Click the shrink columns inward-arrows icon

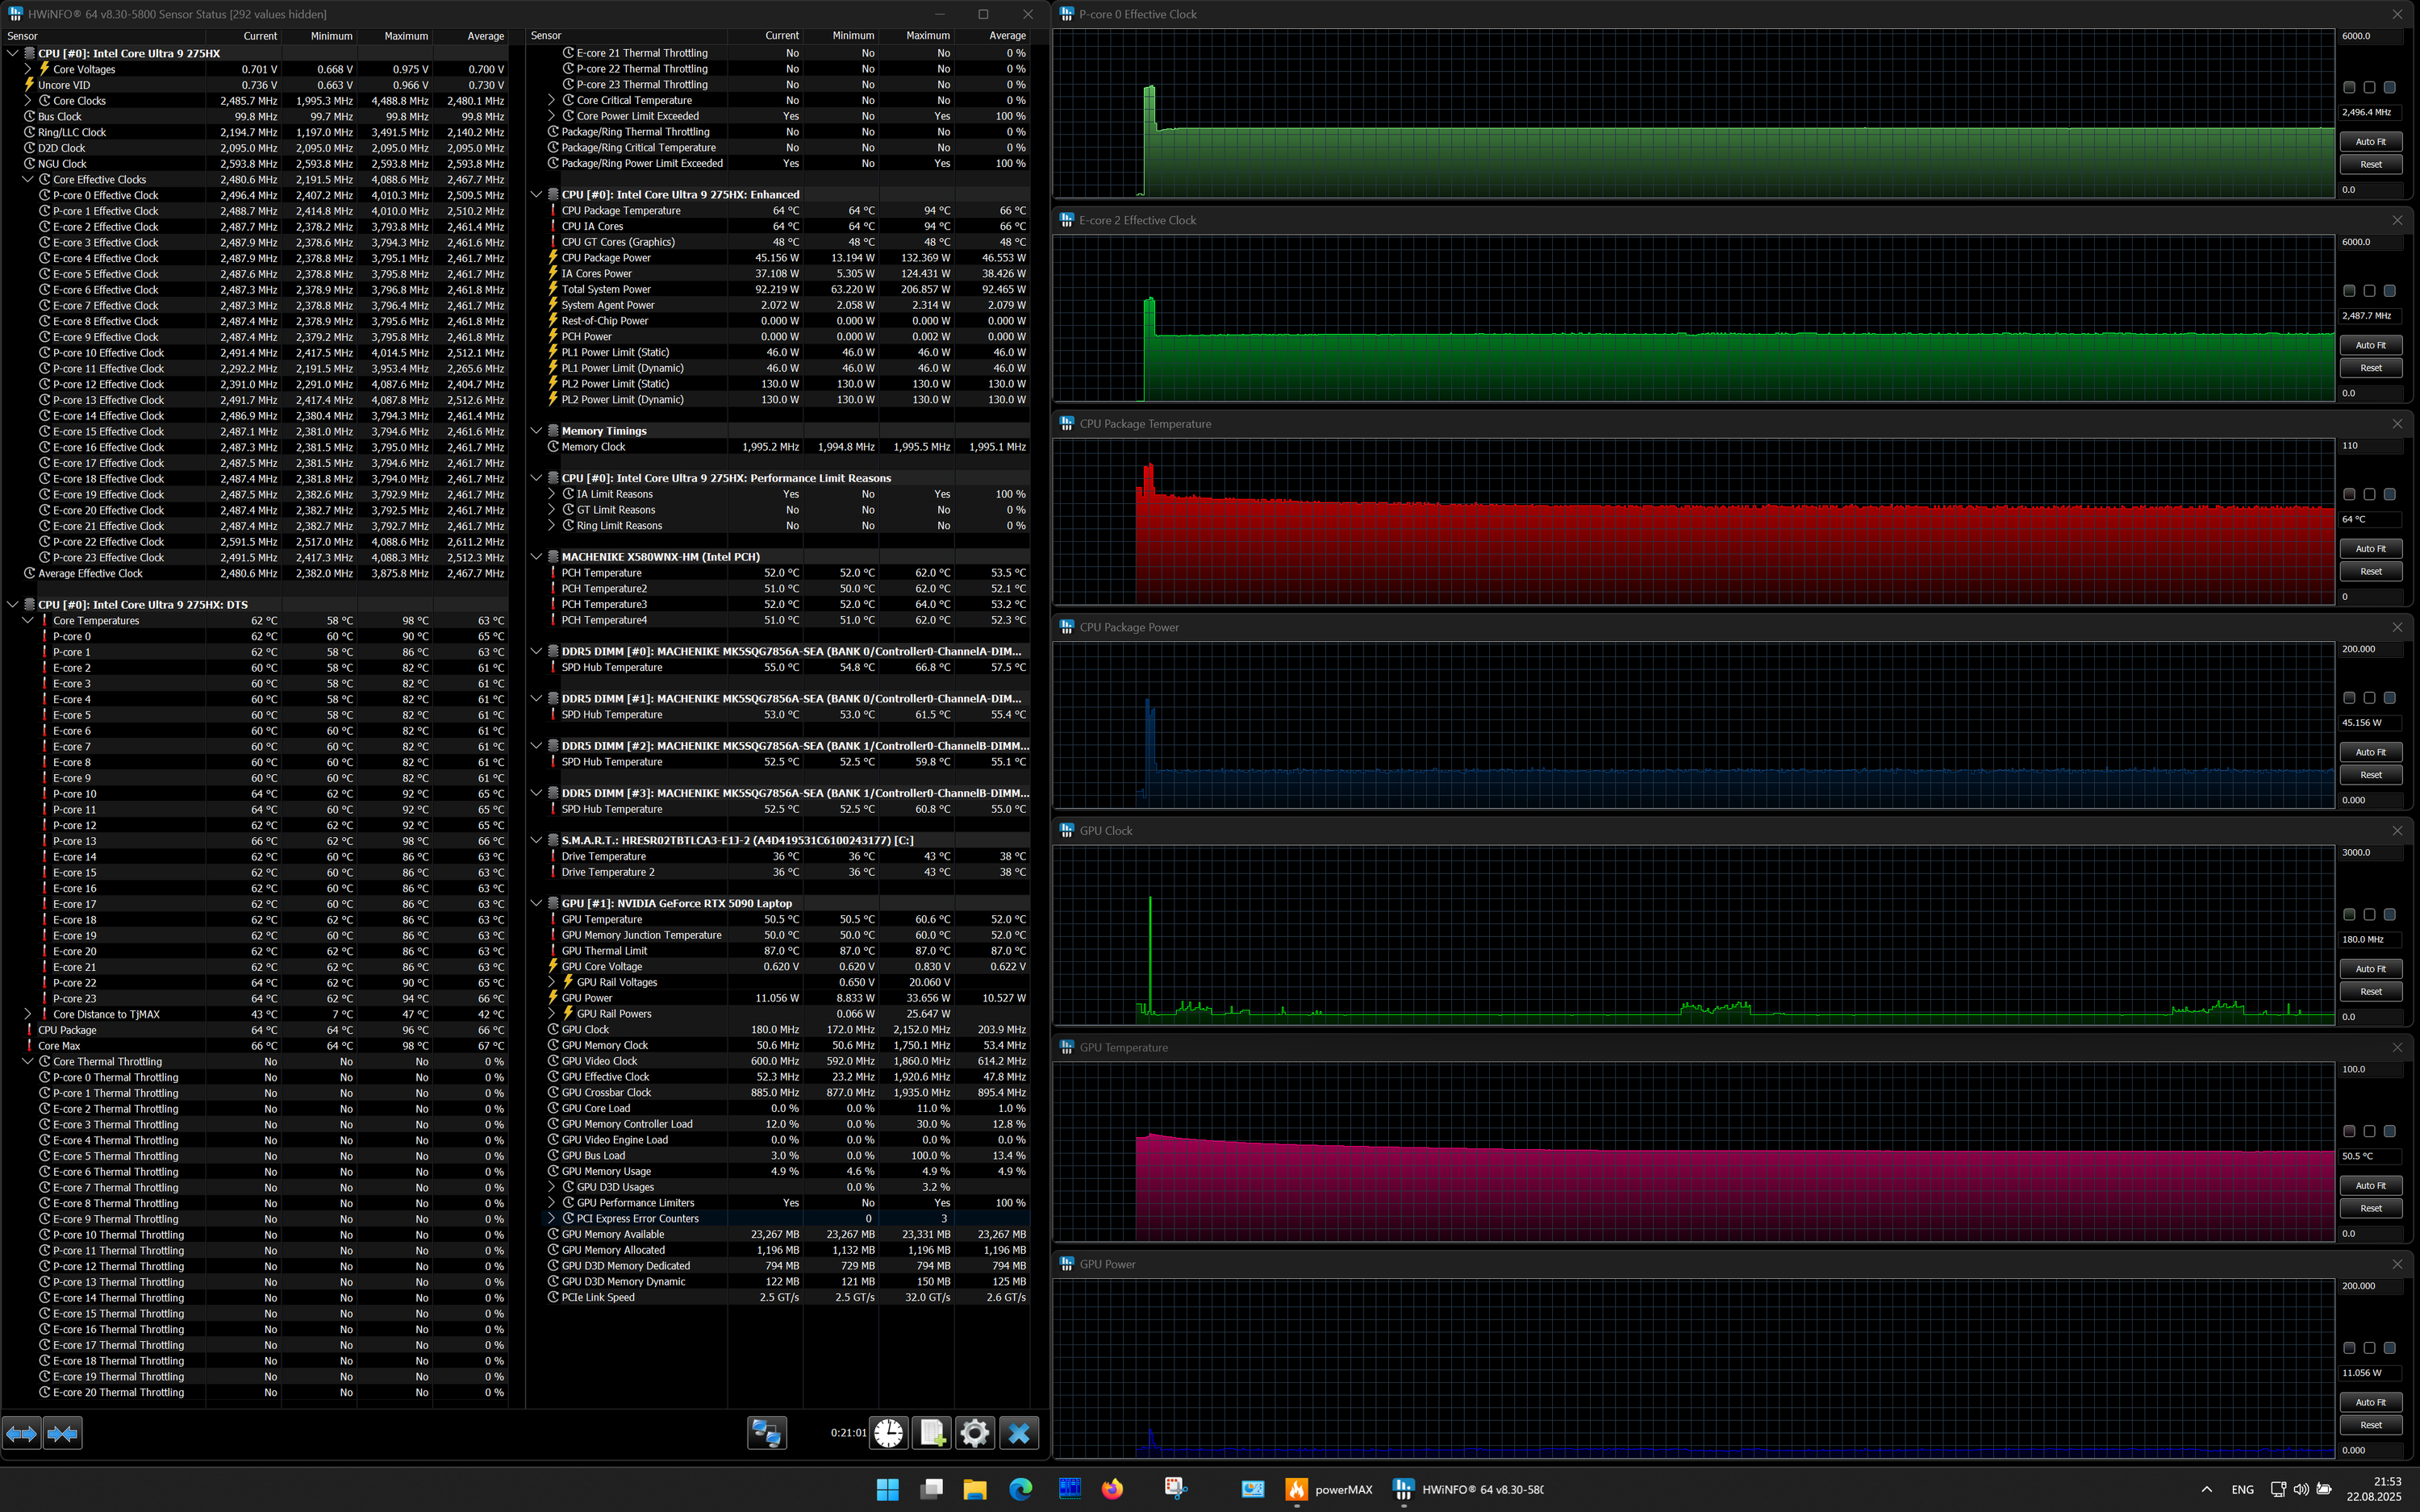tap(62, 1434)
